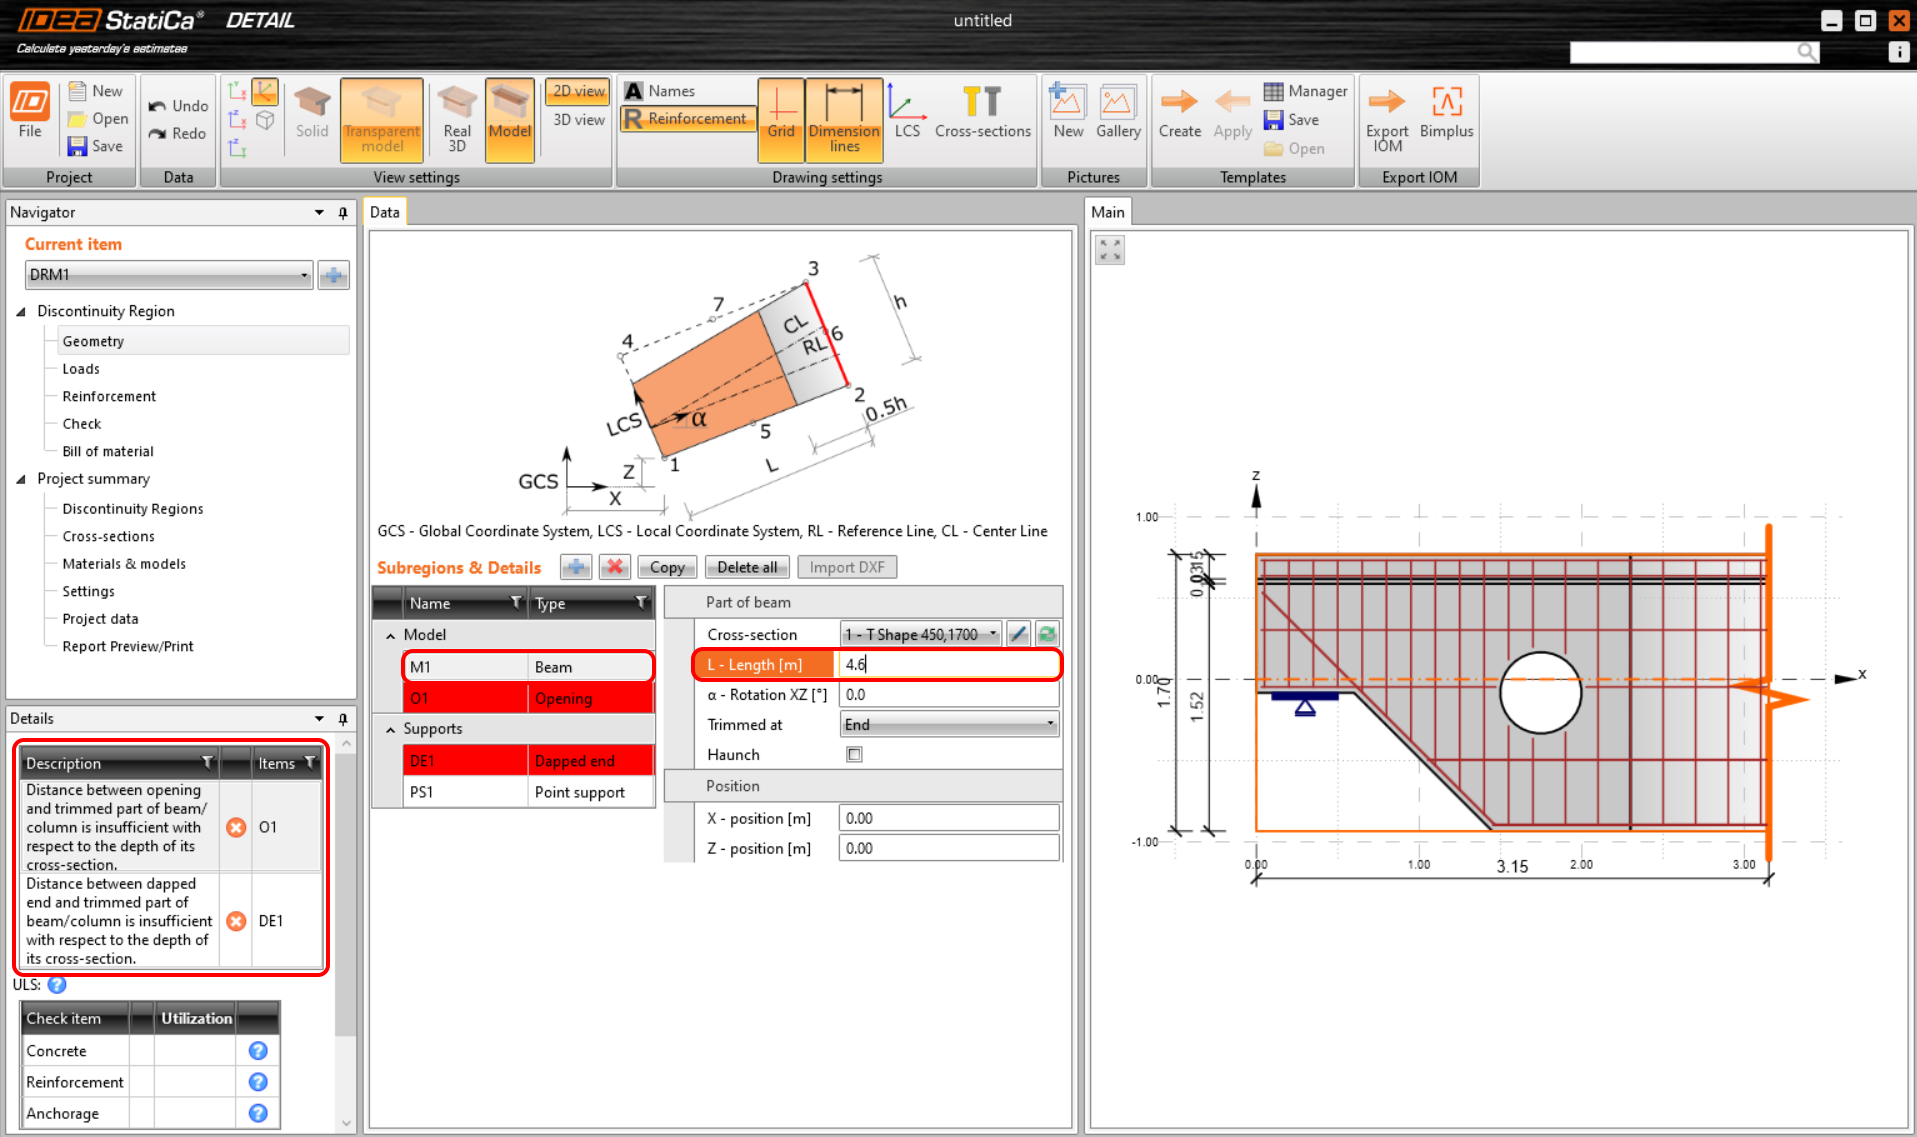The width and height of the screenshot is (1917, 1137).
Task: Edit the cross-section with the pencil icon
Action: (x=1018, y=633)
